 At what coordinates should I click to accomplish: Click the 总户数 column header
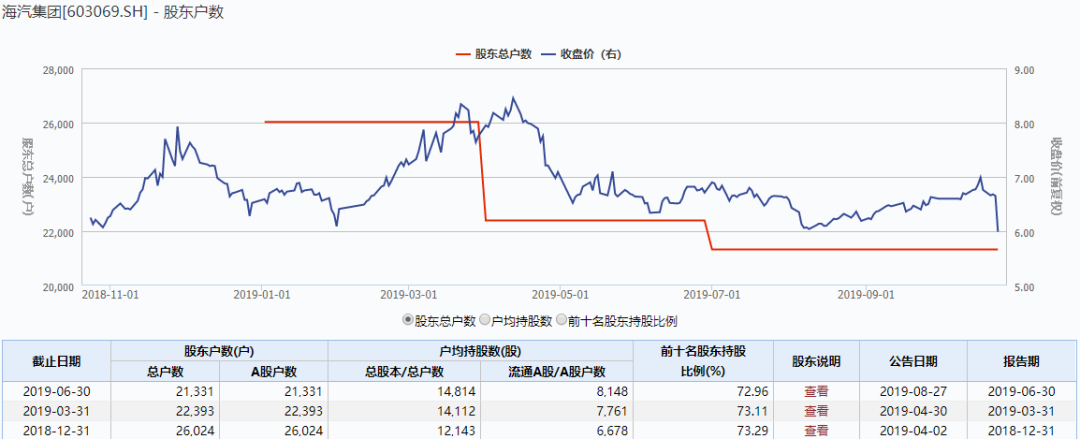coord(165,371)
